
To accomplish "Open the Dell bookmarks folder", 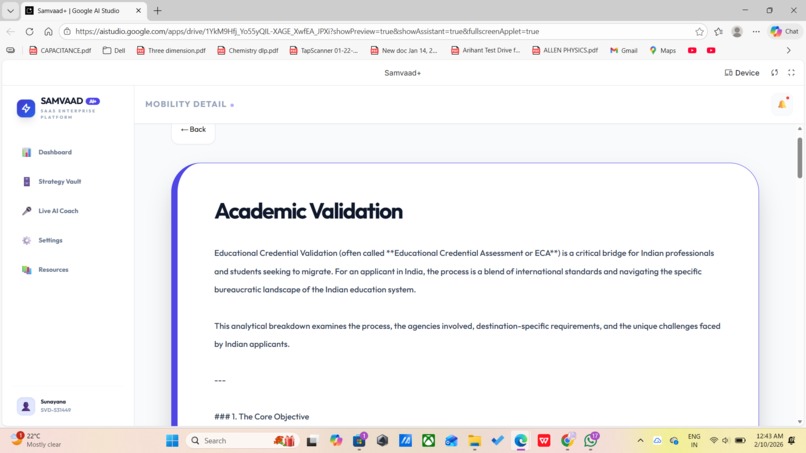I will pos(114,50).
